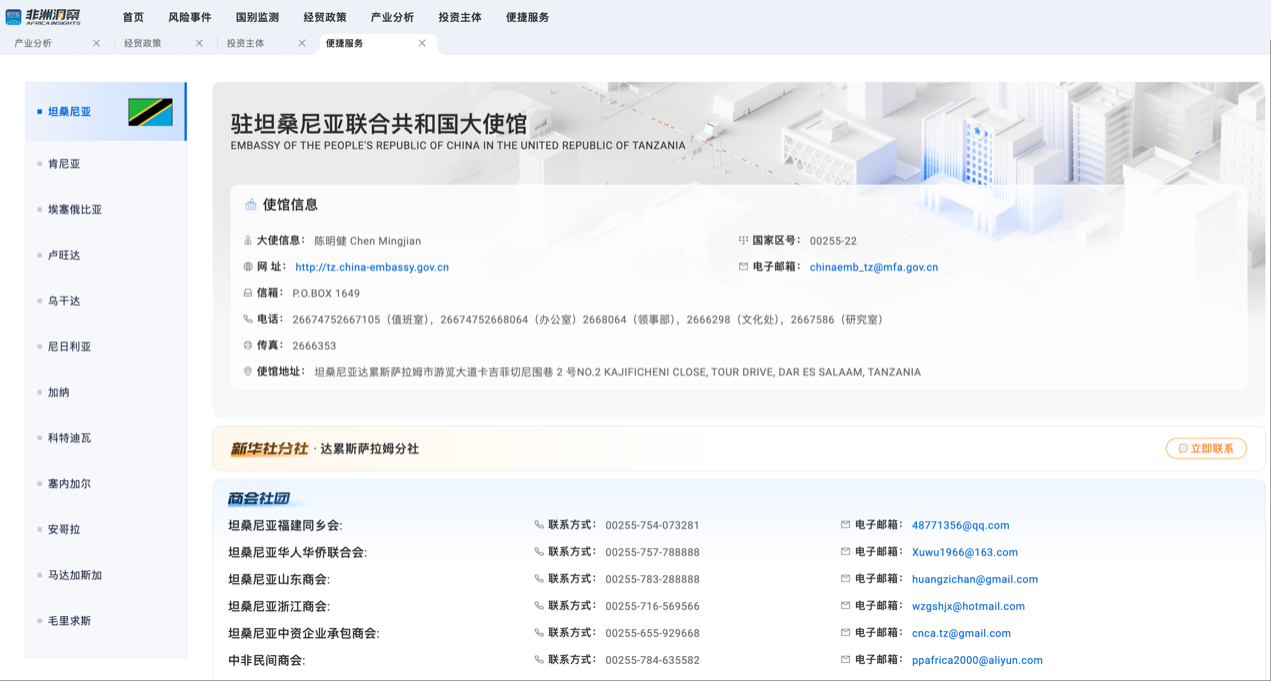Click the Africa Insights logo
The image size is (1271, 681).
click(x=43, y=16)
